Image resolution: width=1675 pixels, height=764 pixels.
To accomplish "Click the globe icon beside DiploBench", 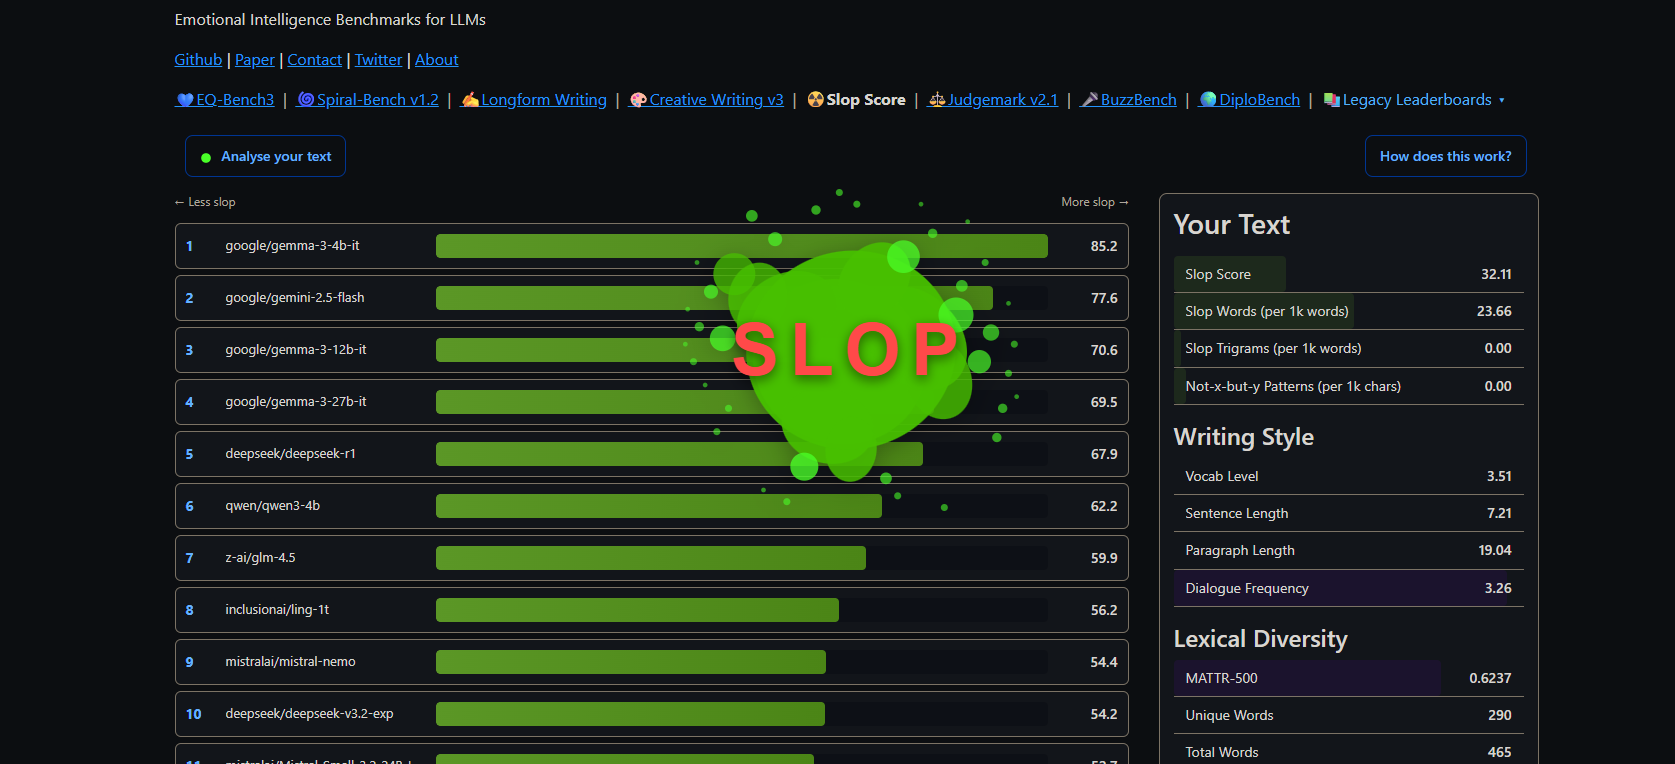I will click(x=1208, y=100).
